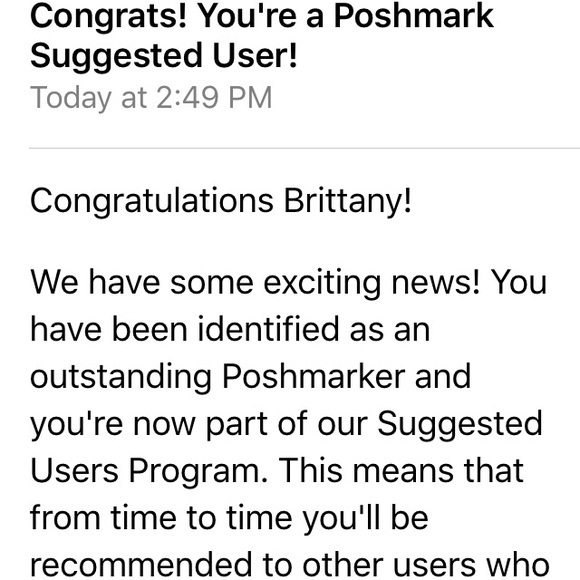Click the words 'you'll be' in the body
Viewport: 580px width, 580px height.
365,519
